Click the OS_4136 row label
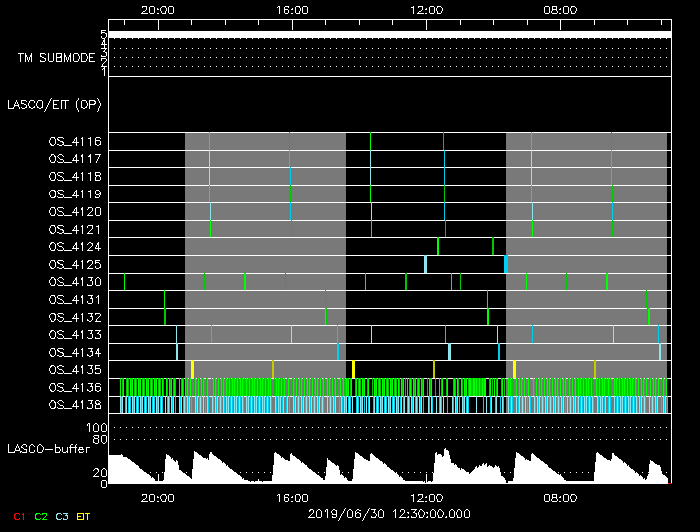The height and width of the screenshot is (532, 700). [x=75, y=387]
